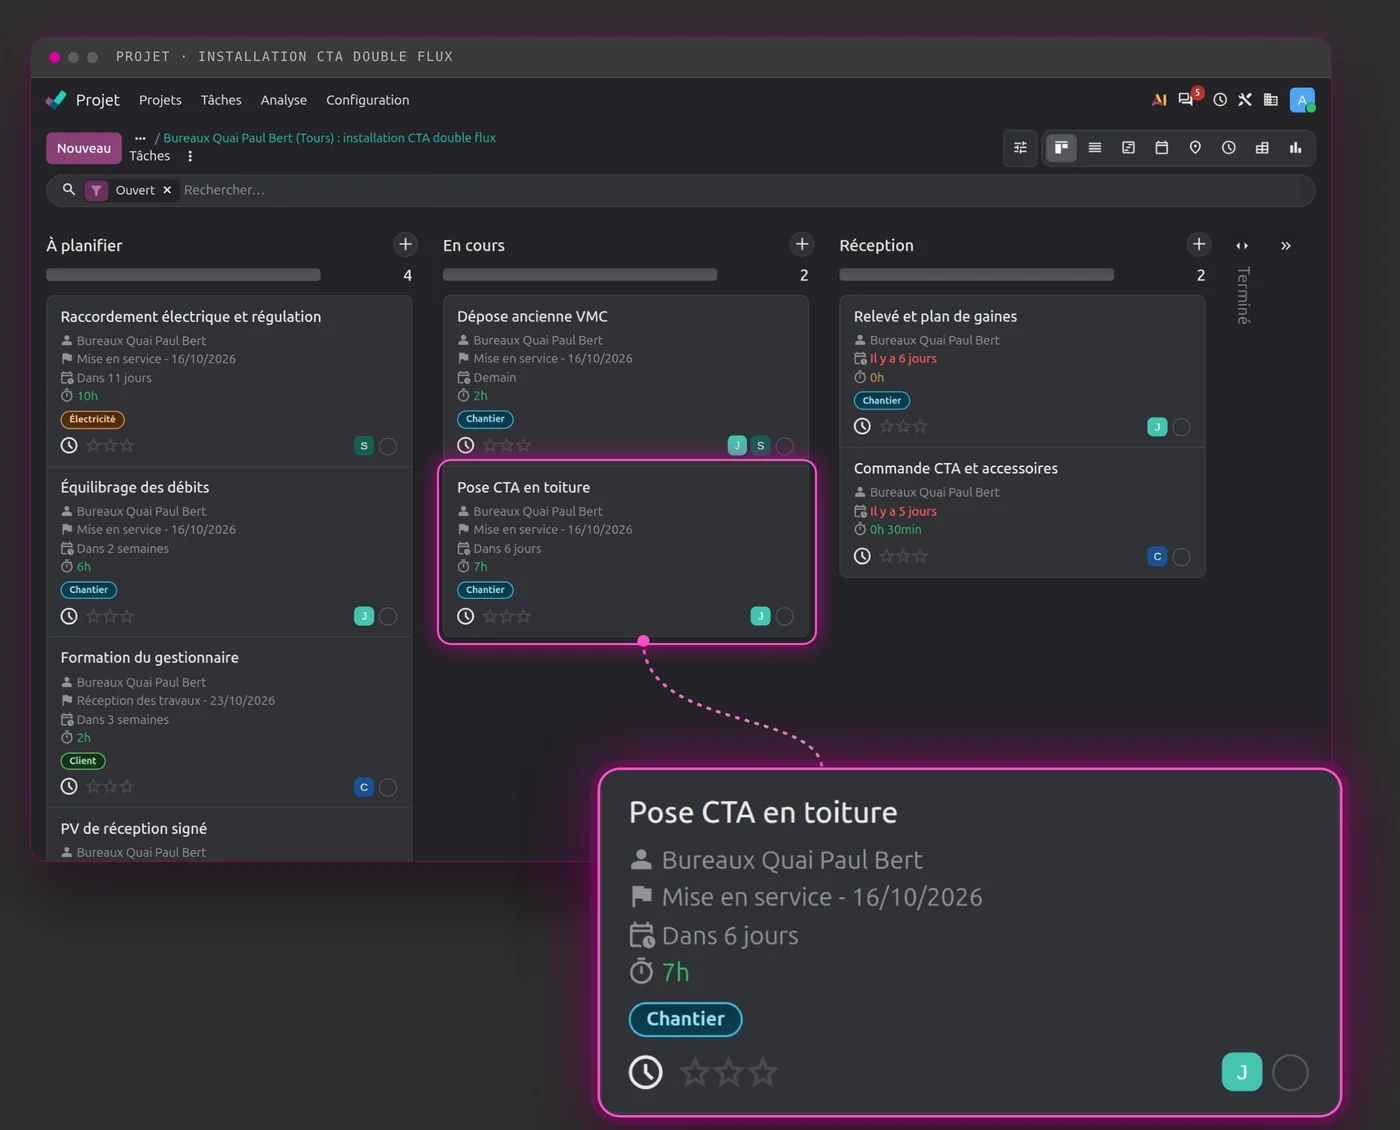Toggle state circle on Commande CTA et accessoires
This screenshot has width=1400, height=1130.
[x=1181, y=557]
